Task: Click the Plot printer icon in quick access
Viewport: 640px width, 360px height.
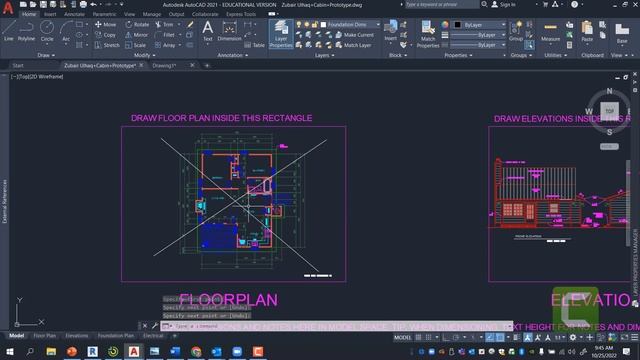Action: 83,4
